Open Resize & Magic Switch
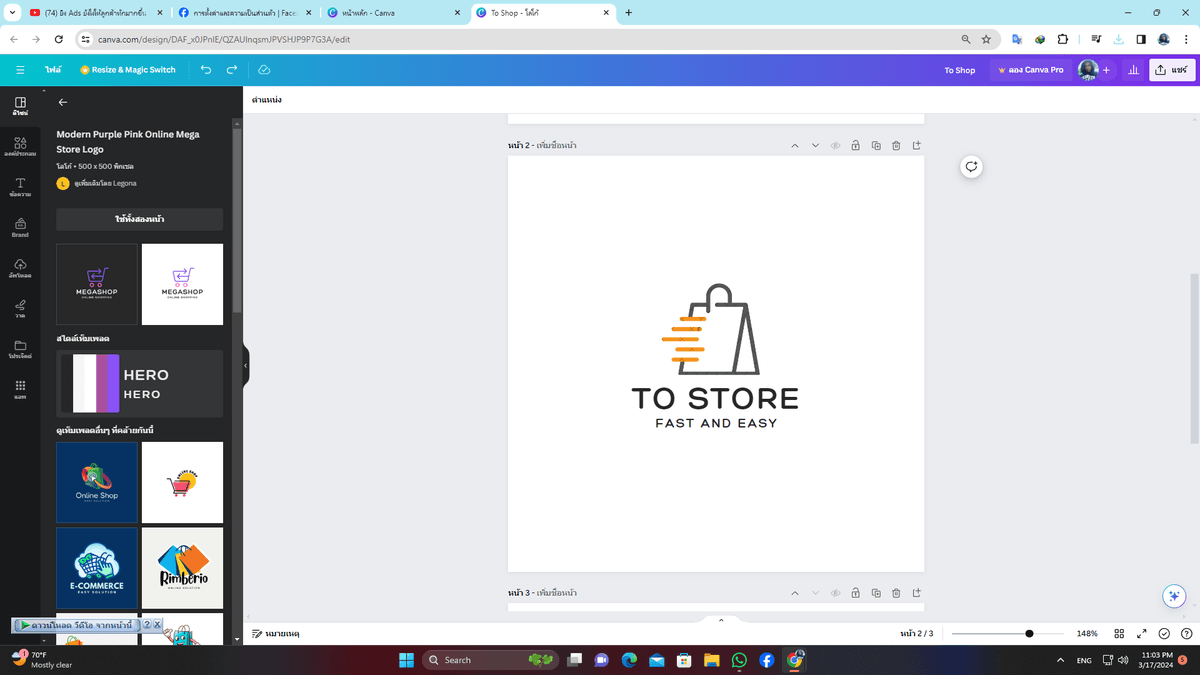 click(128, 70)
